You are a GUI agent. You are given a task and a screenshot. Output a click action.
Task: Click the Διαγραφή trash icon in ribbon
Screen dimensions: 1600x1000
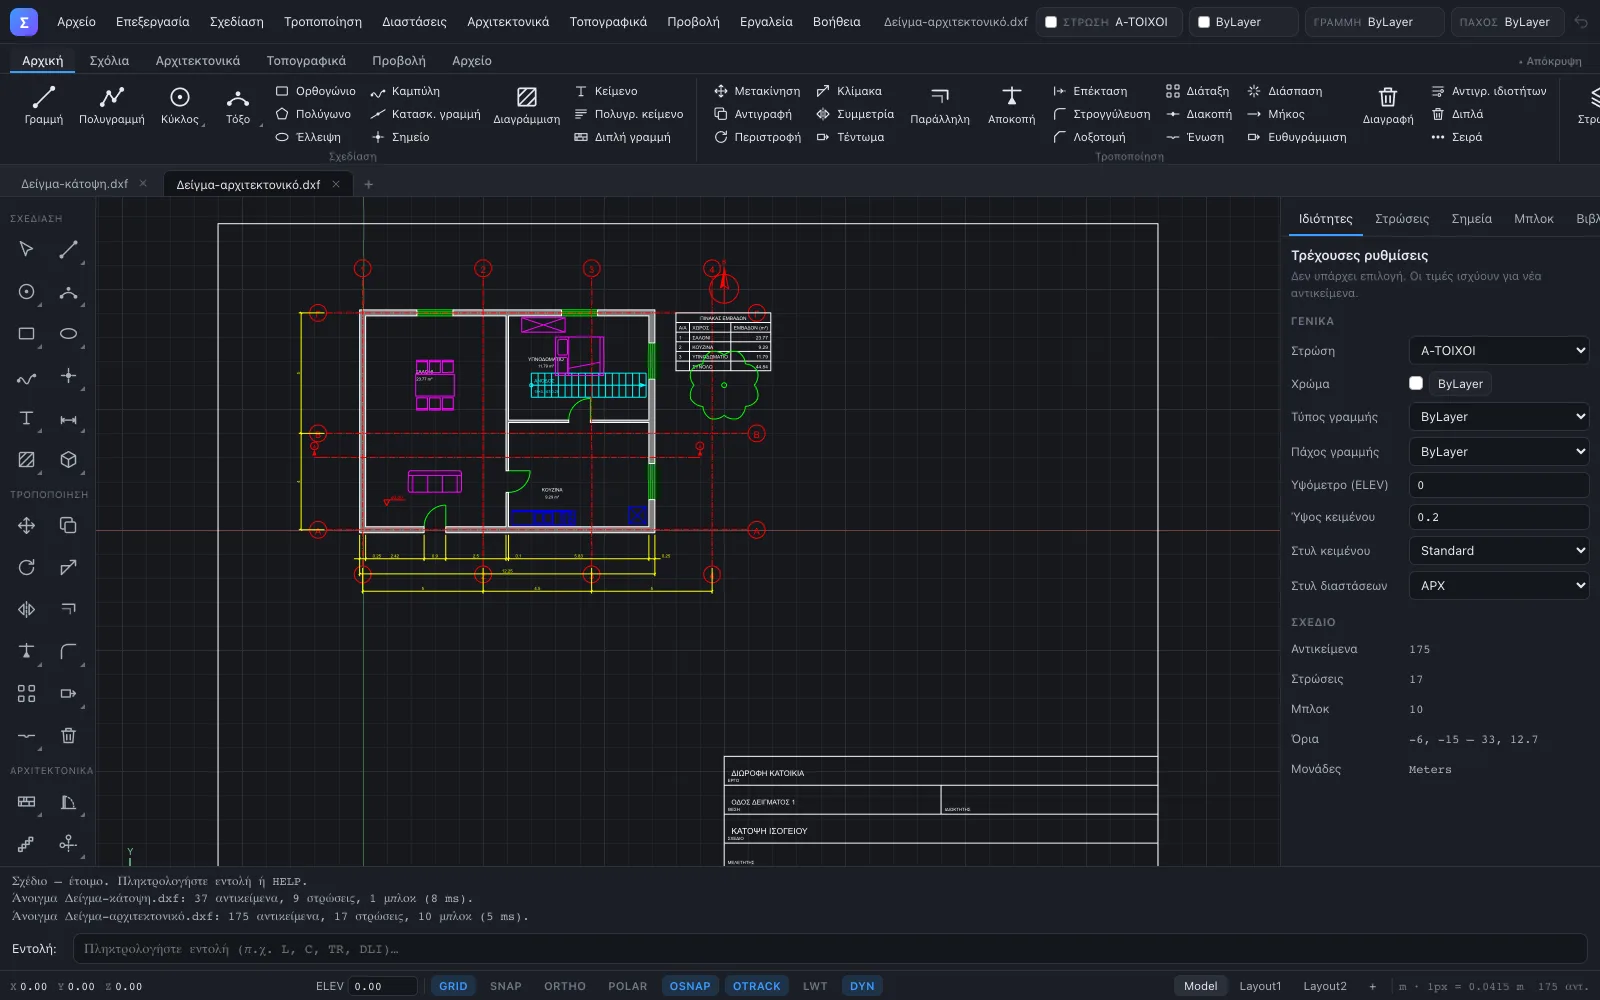click(x=1388, y=105)
